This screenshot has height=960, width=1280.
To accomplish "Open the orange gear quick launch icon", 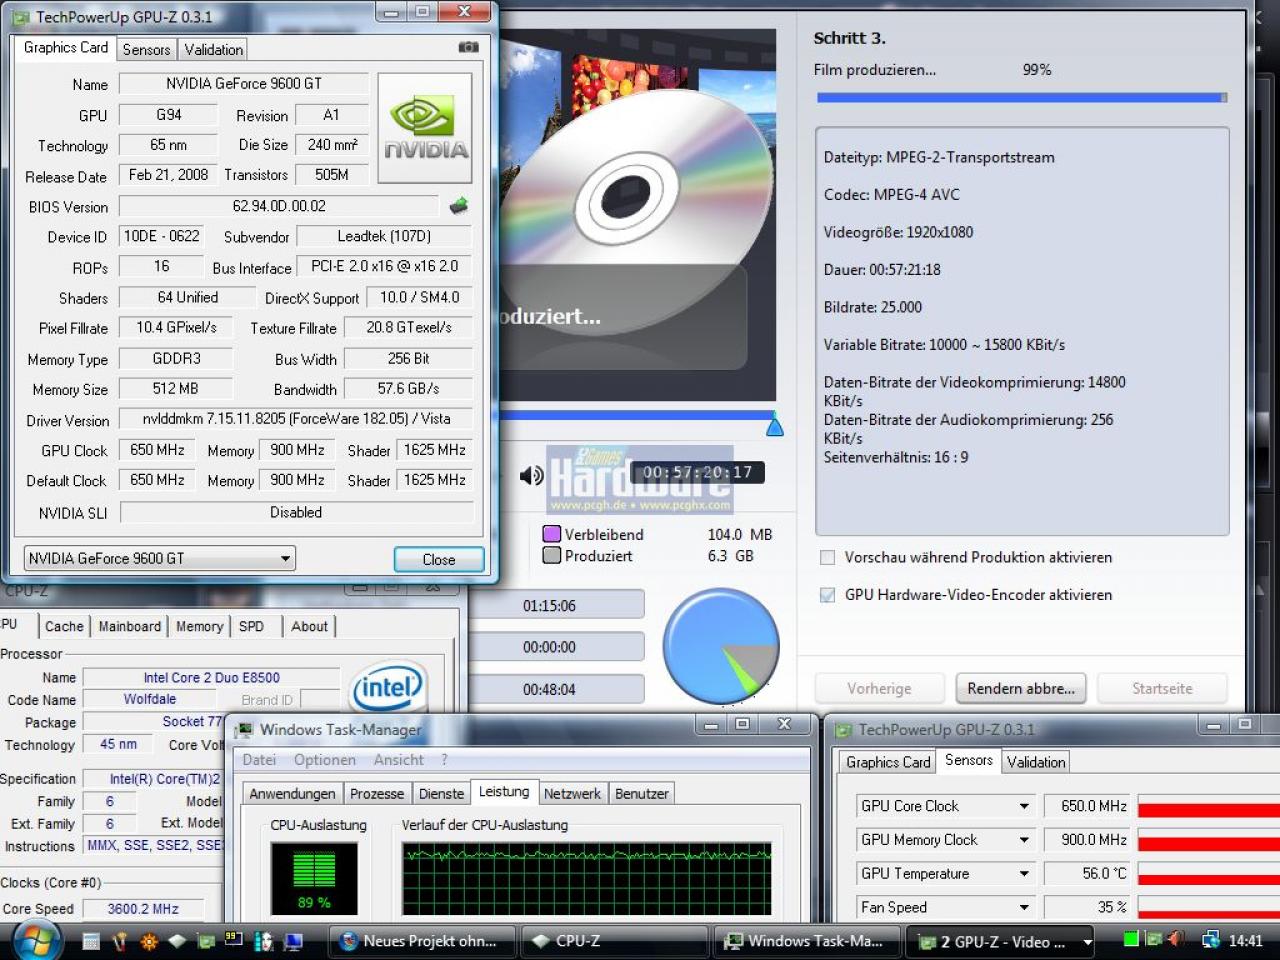I will tap(149, 941).
